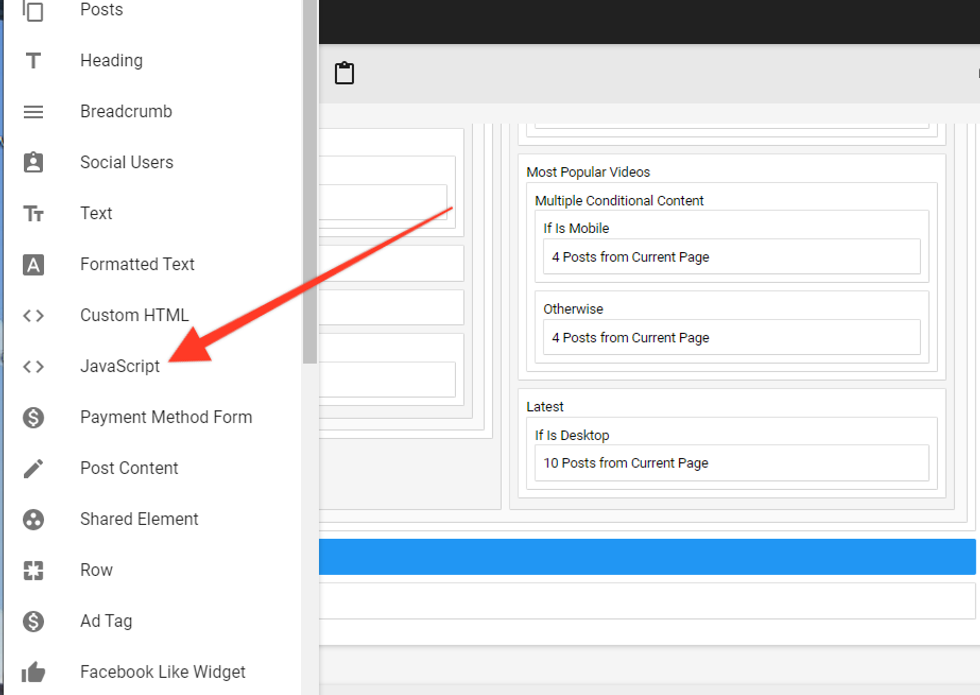Add a JavaScript element from the list
This screenshot has height=695, width=980.
click(120, 367)
